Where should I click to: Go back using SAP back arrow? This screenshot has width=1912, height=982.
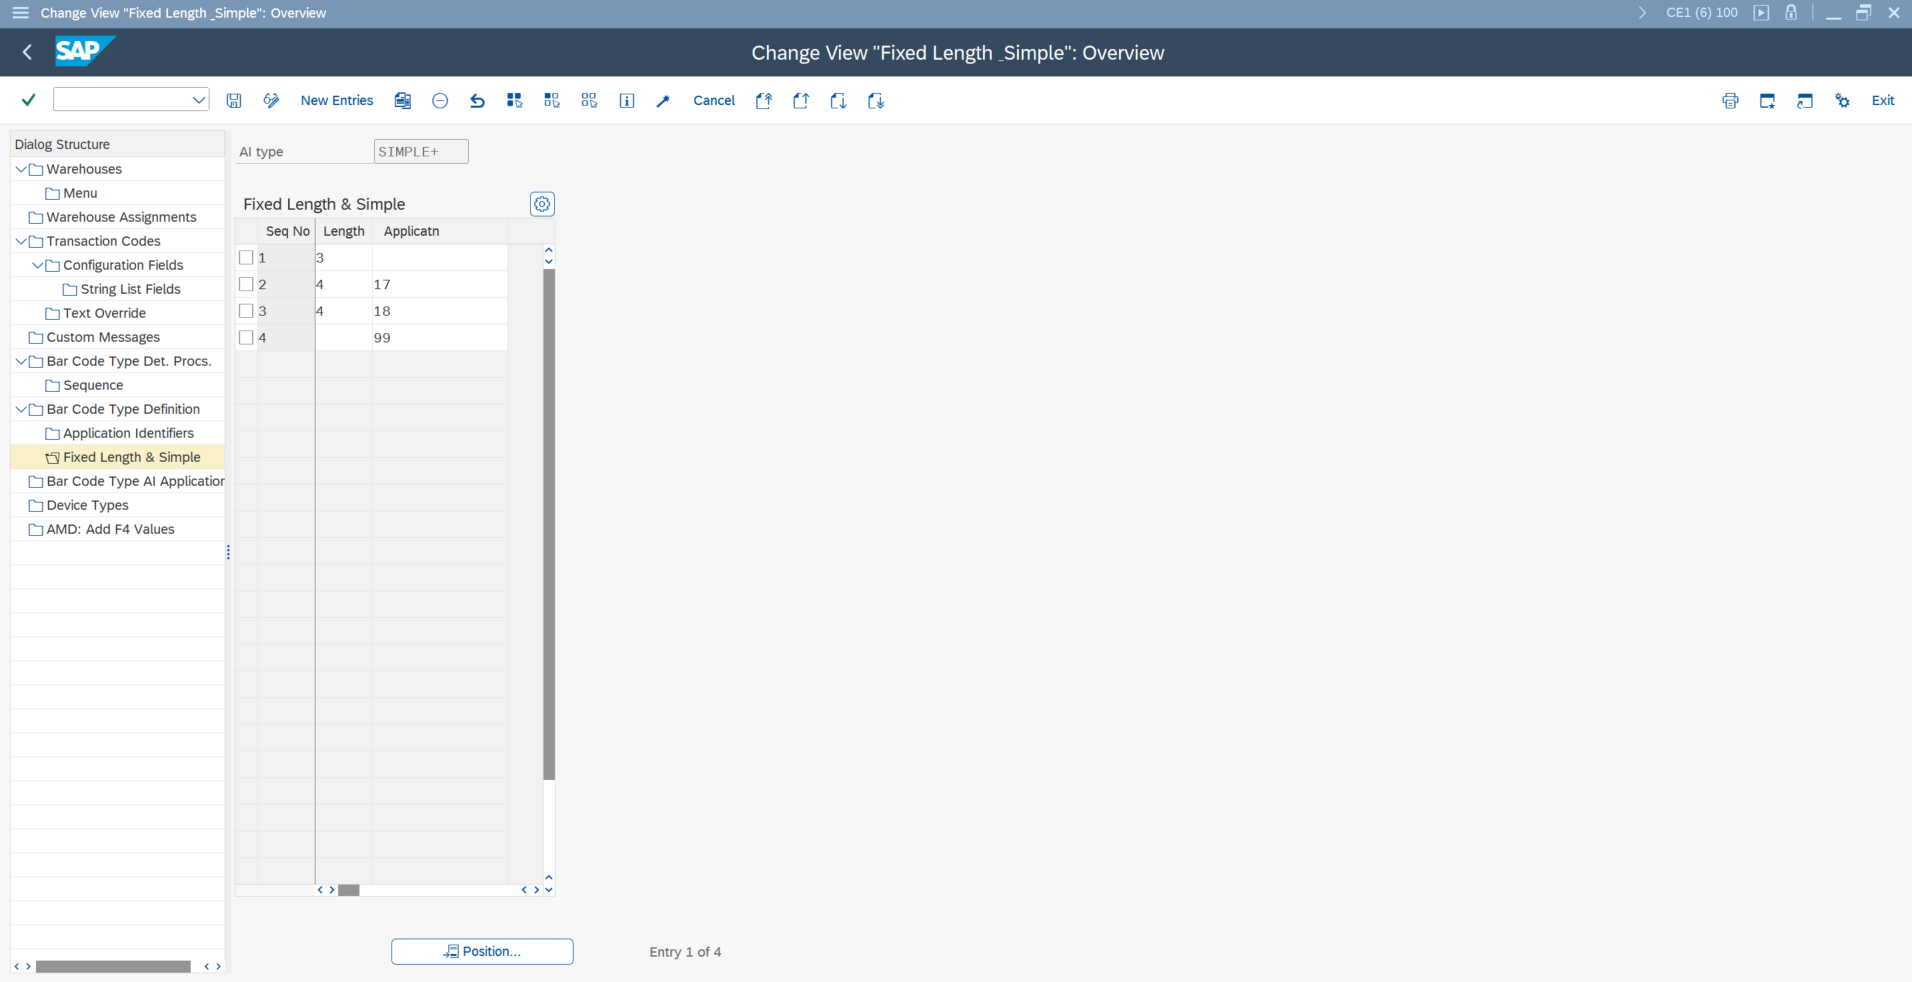[28, 52]
